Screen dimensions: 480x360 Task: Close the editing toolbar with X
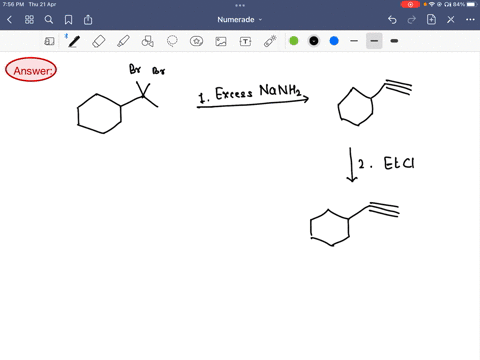[x=451, y=20]
